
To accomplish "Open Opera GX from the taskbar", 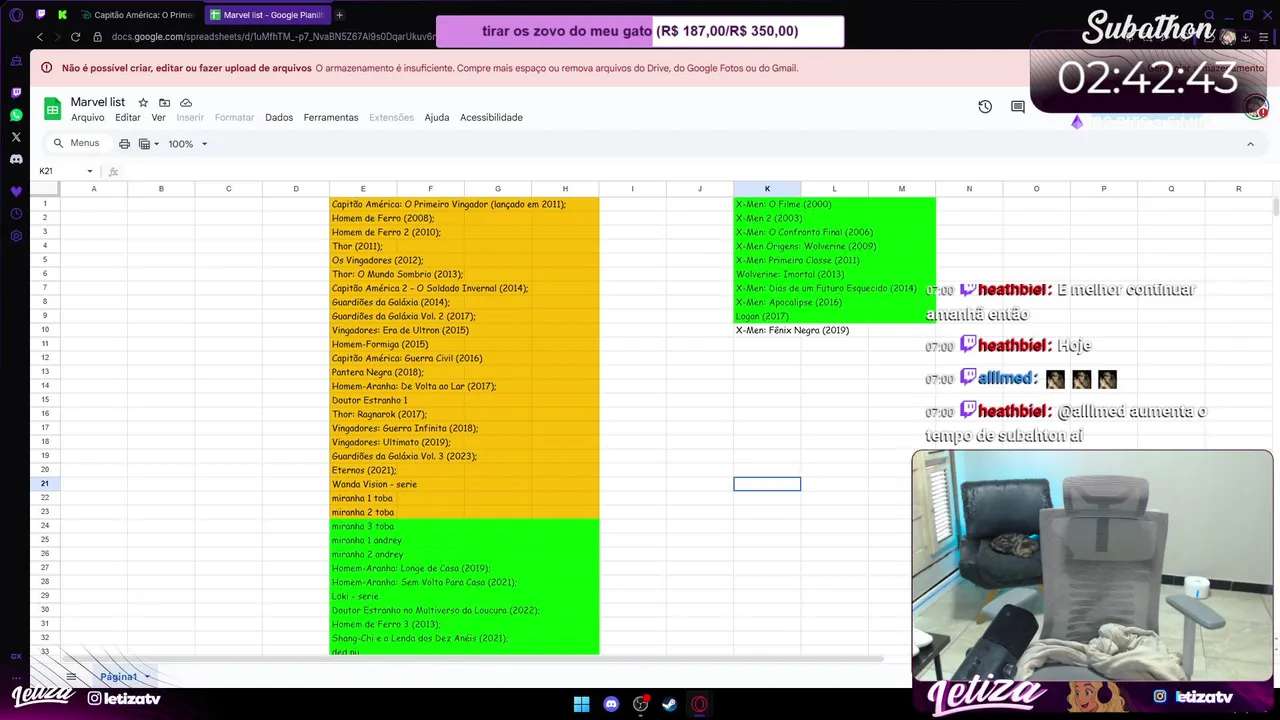I will tap(699, 704).
